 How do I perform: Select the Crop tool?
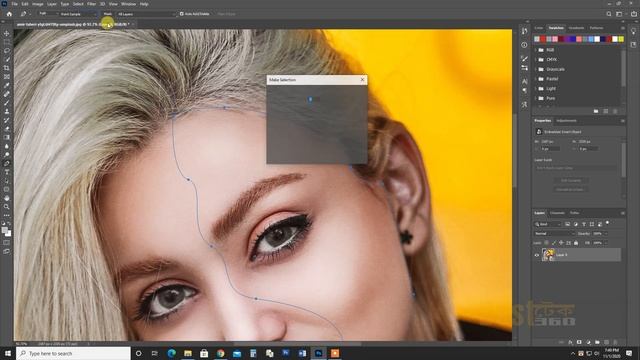[x=7, y=68]
